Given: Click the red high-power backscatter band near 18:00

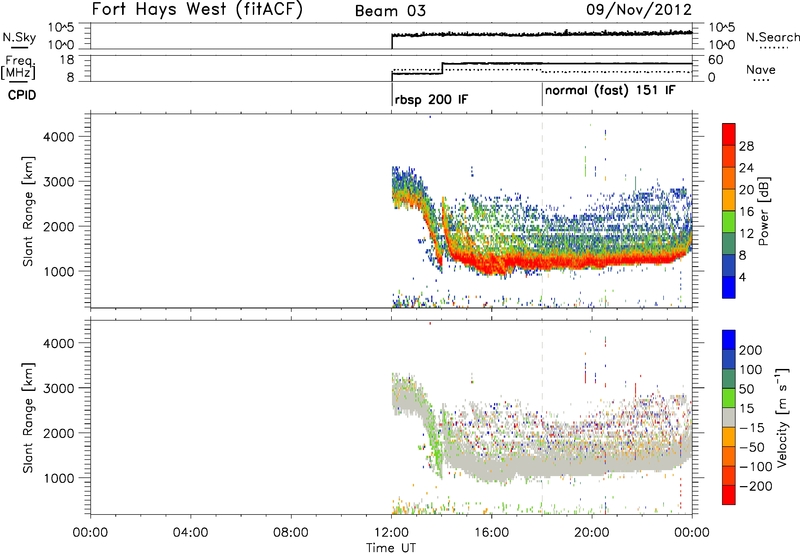Looking at the screenshot, I should pos(542,261).
